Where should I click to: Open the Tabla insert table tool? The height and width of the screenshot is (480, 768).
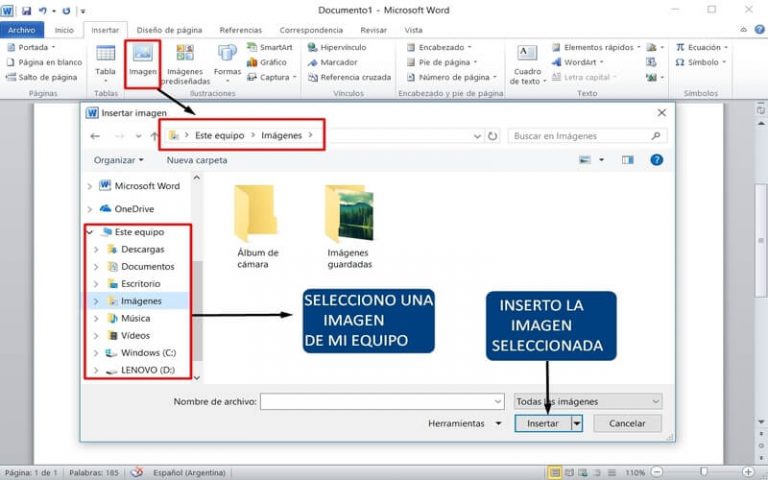coord(105,63)
